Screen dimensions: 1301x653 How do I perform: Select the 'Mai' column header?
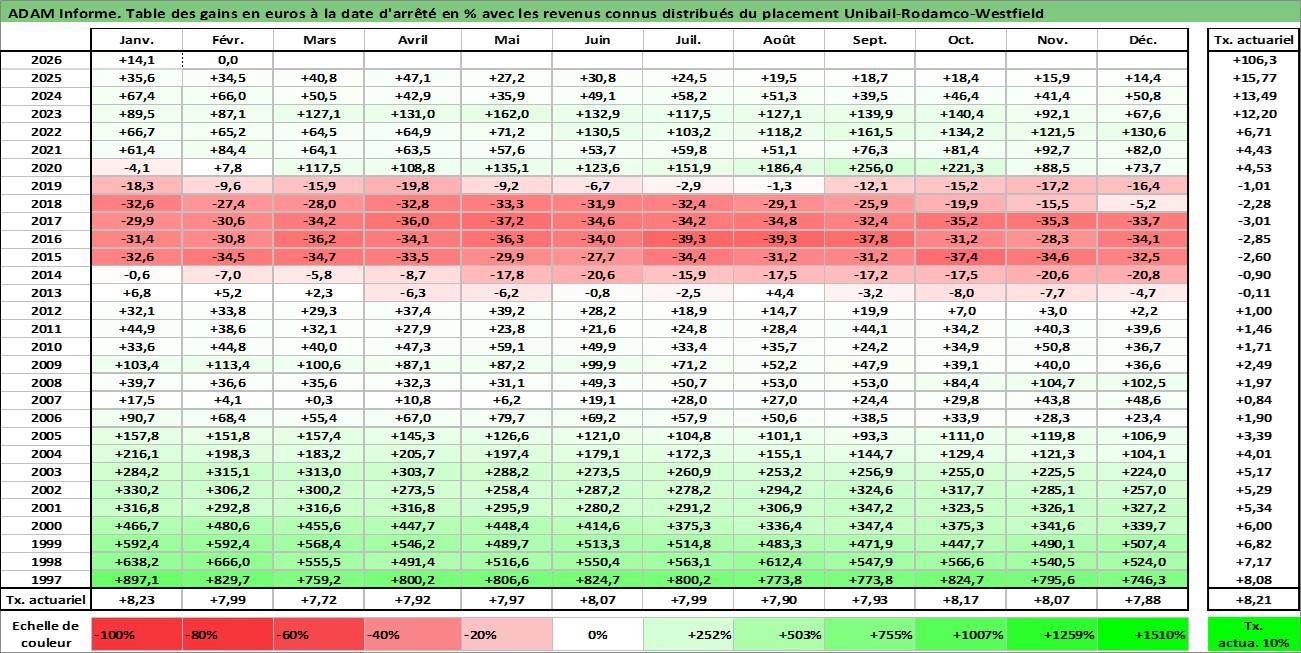pyautogui.click(x=506, y=41)
